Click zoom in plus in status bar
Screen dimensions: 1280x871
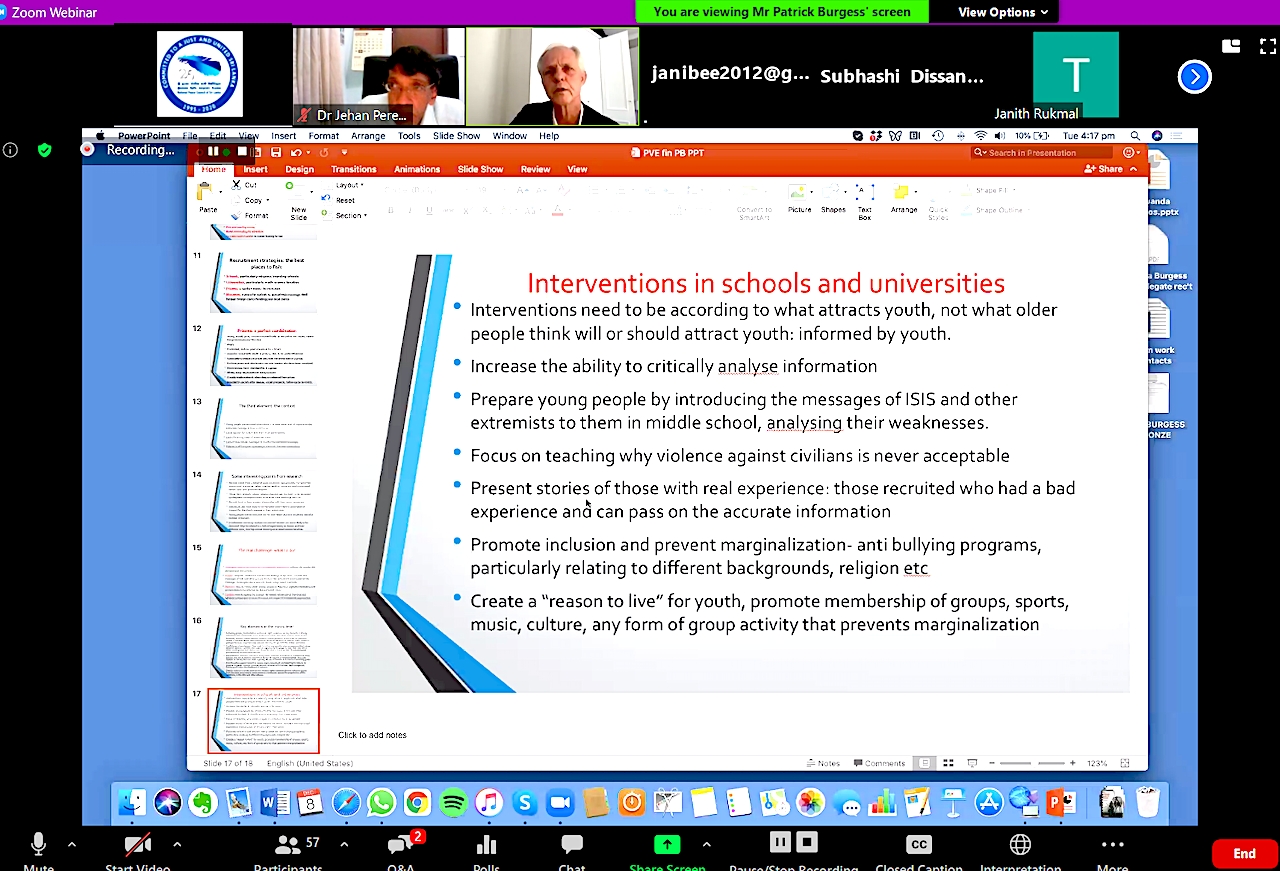click(x=1073, y=763)
